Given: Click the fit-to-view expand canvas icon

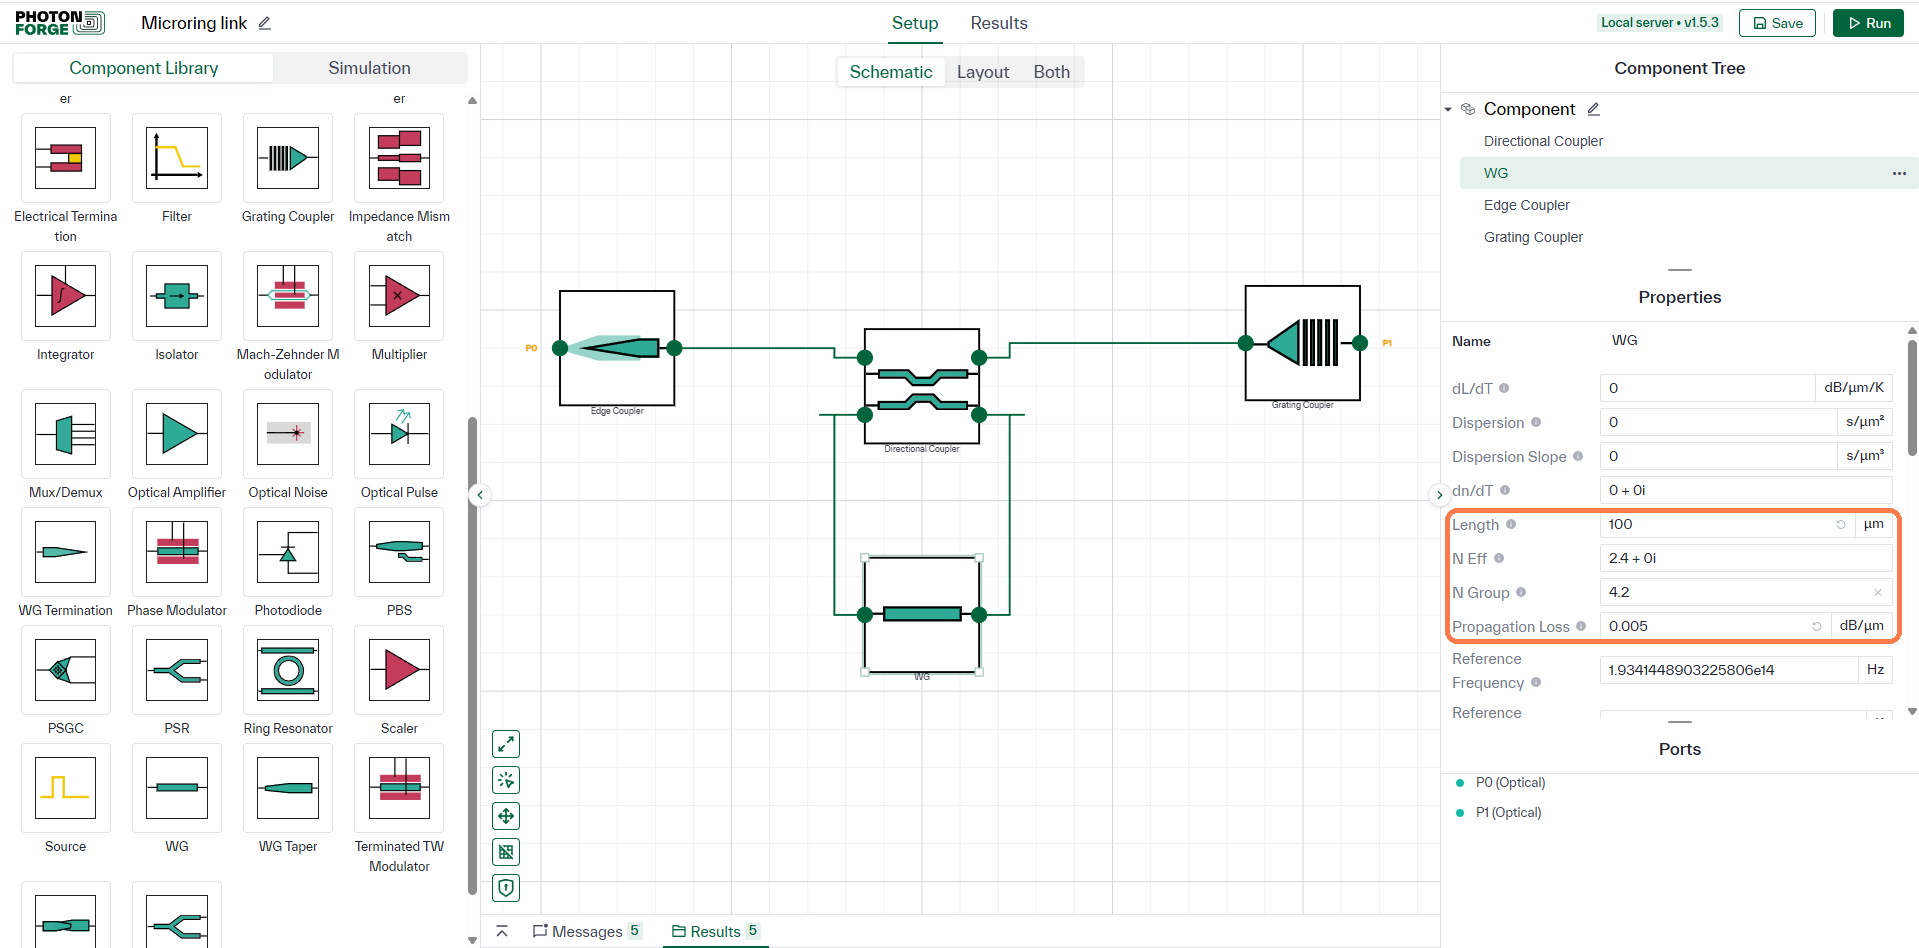Looking at the screenshot, I should 506,744.
